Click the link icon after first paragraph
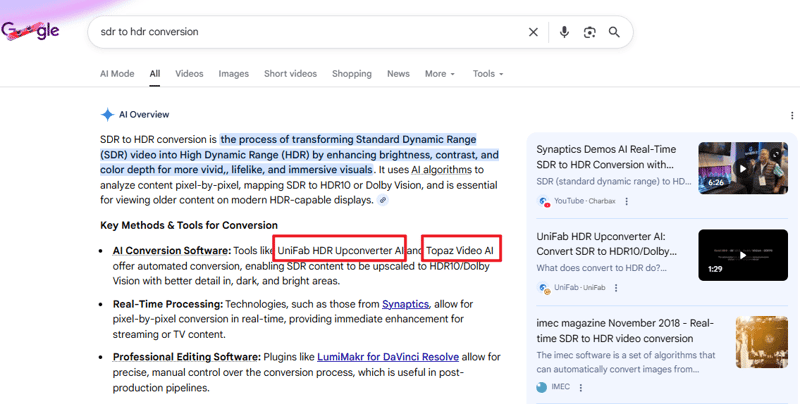Screen dimensions: 800x404 (382, 200)
